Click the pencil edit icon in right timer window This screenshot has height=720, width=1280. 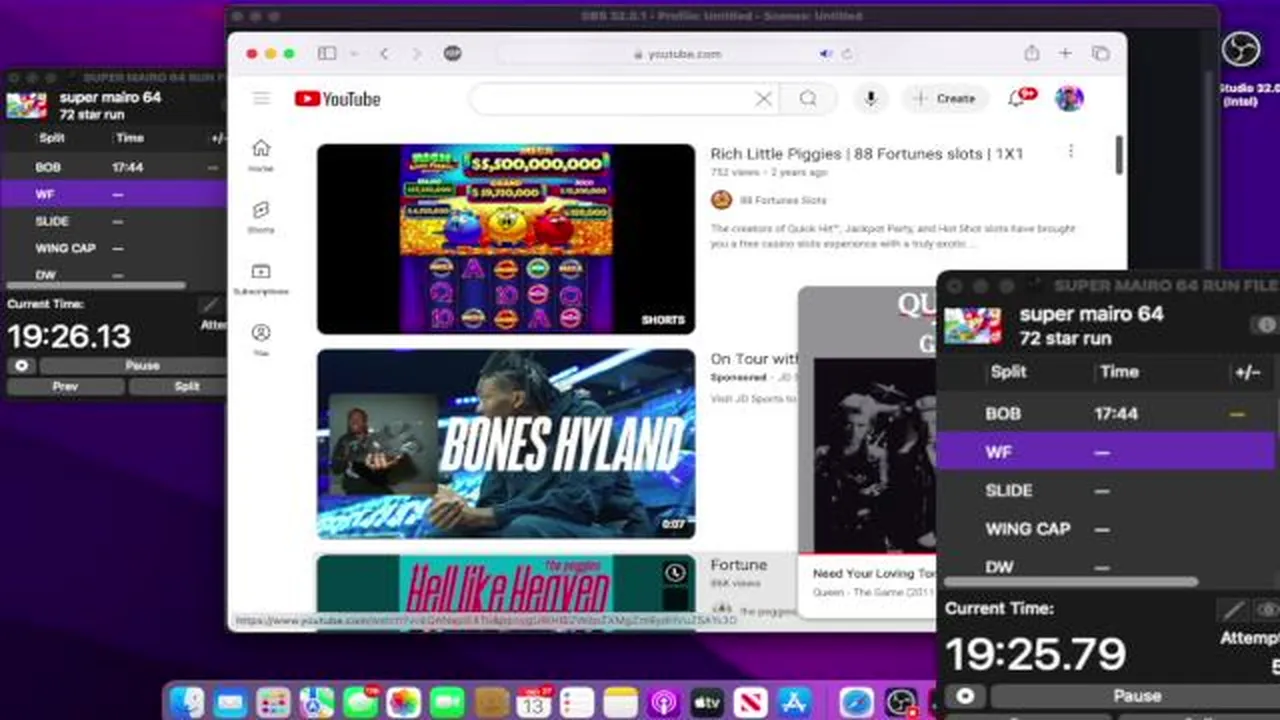tap(1233, 610)
